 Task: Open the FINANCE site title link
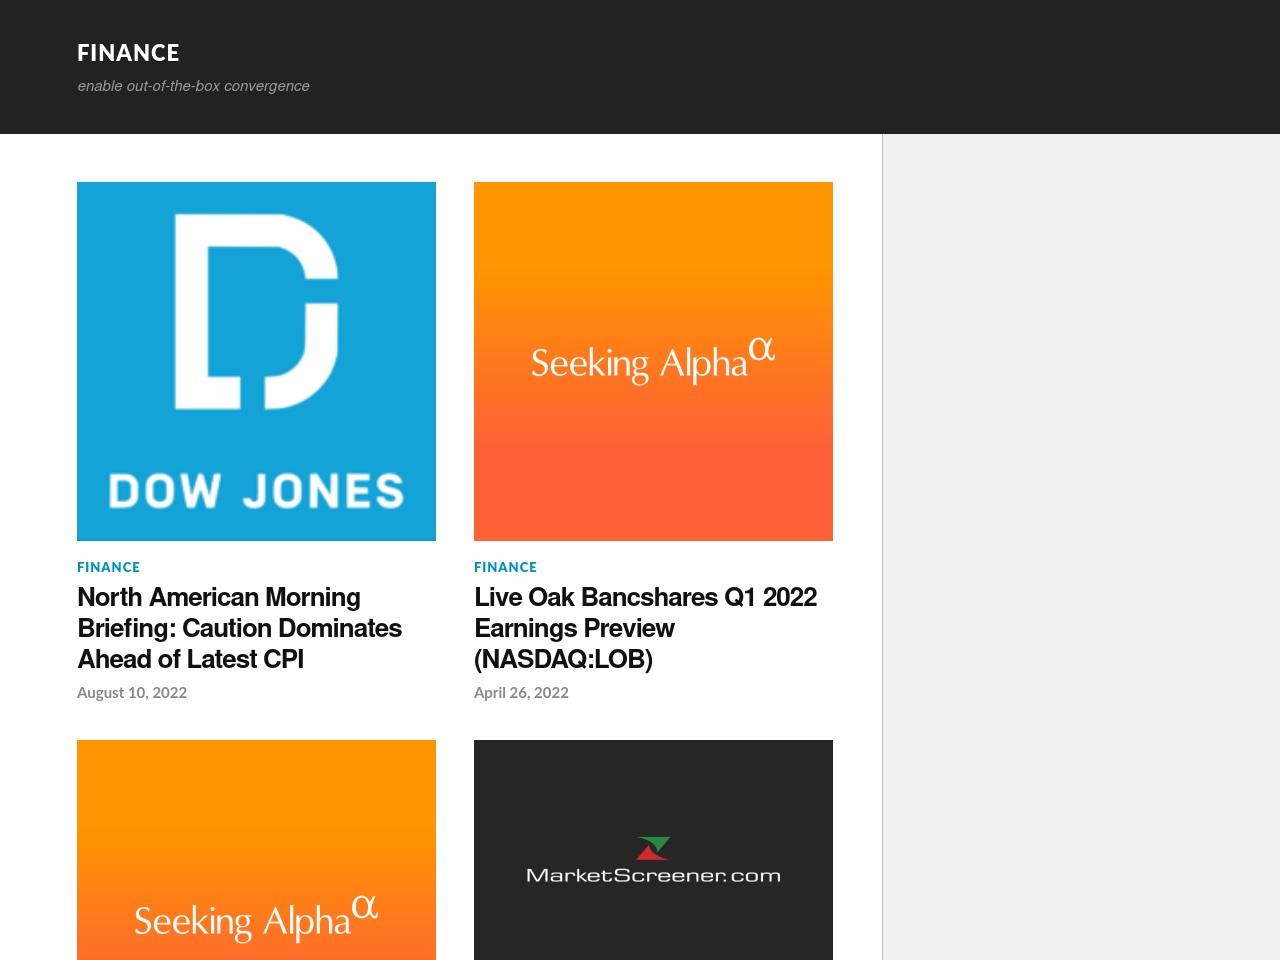coord(128,52)
